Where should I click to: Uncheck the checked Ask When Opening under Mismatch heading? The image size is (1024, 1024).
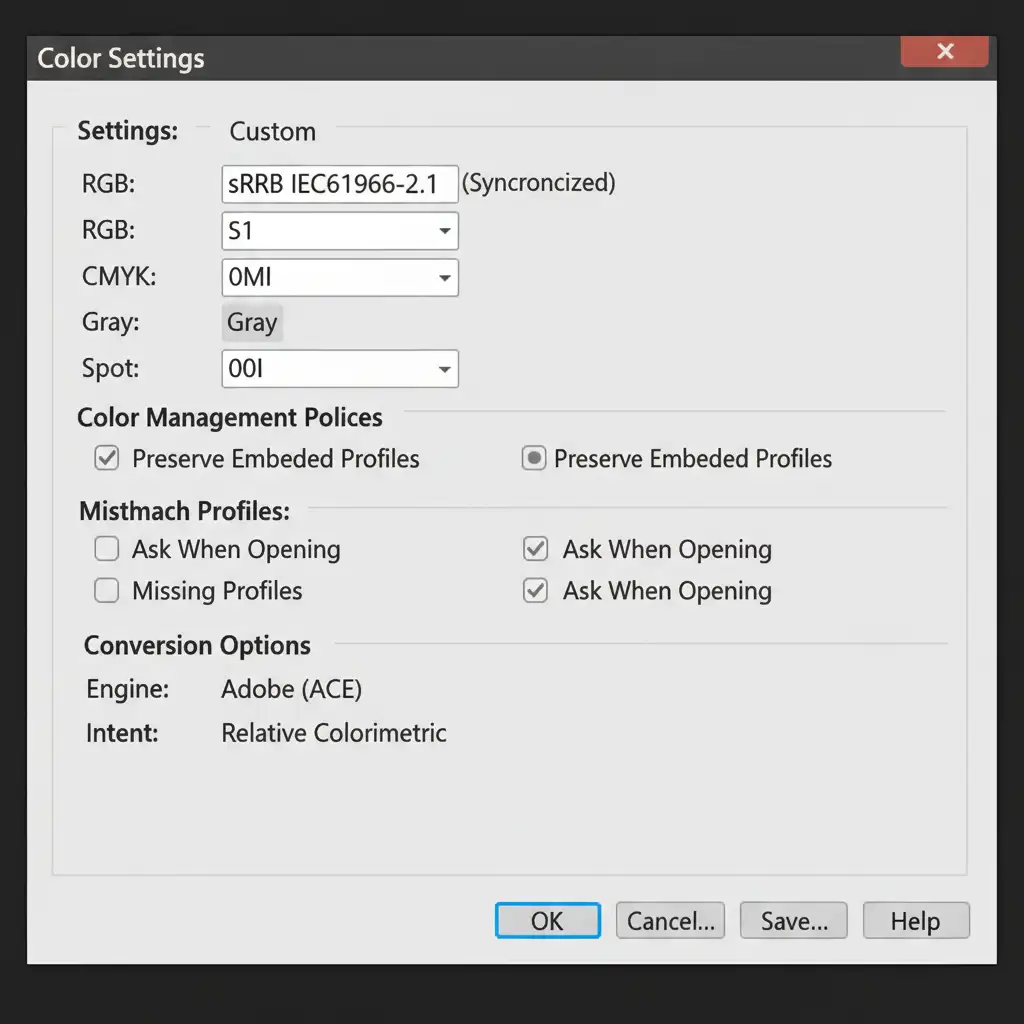(536, 549)
